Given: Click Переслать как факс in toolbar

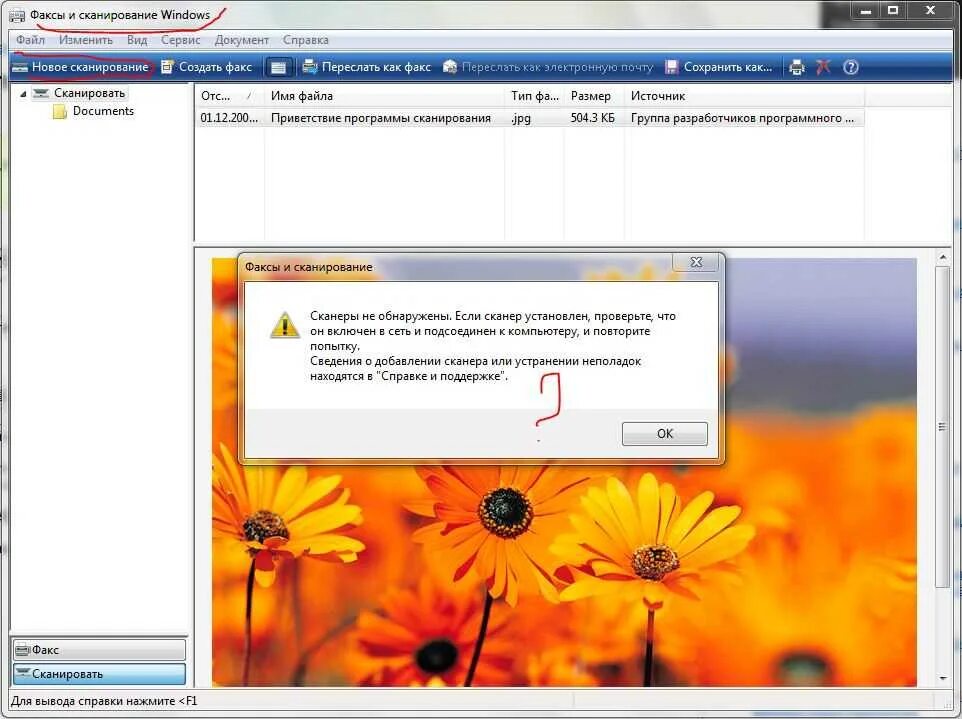Looking at the screenshot, I should pos(366,67).
